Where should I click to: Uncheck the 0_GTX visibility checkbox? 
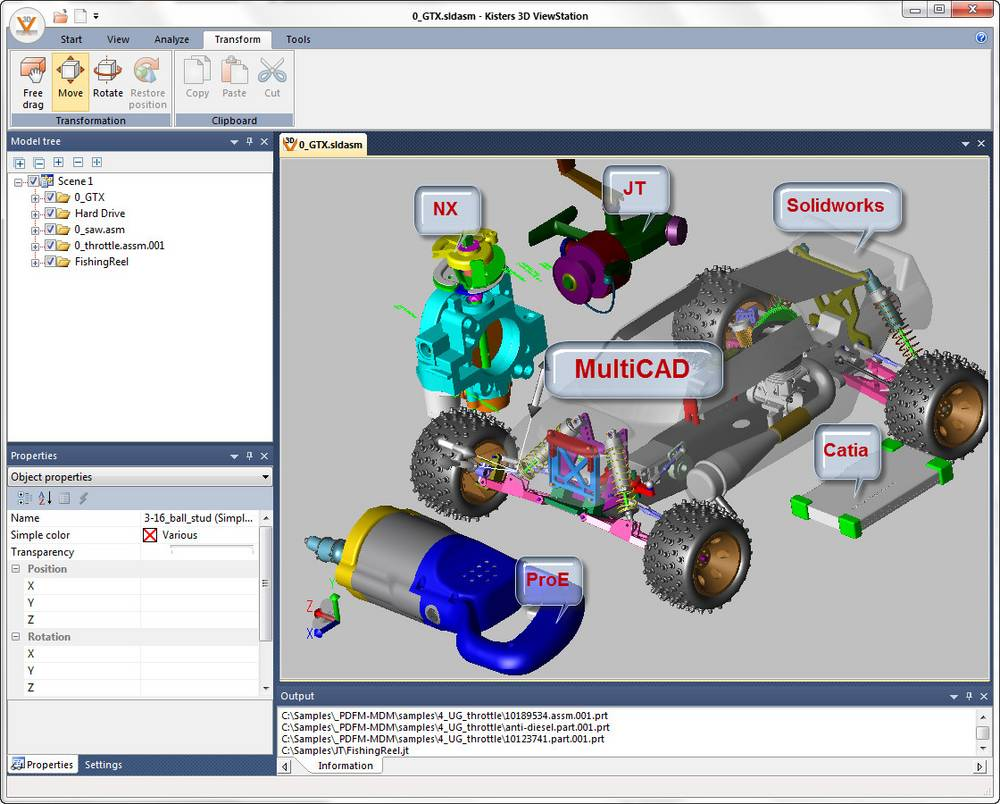coord(51,198)
